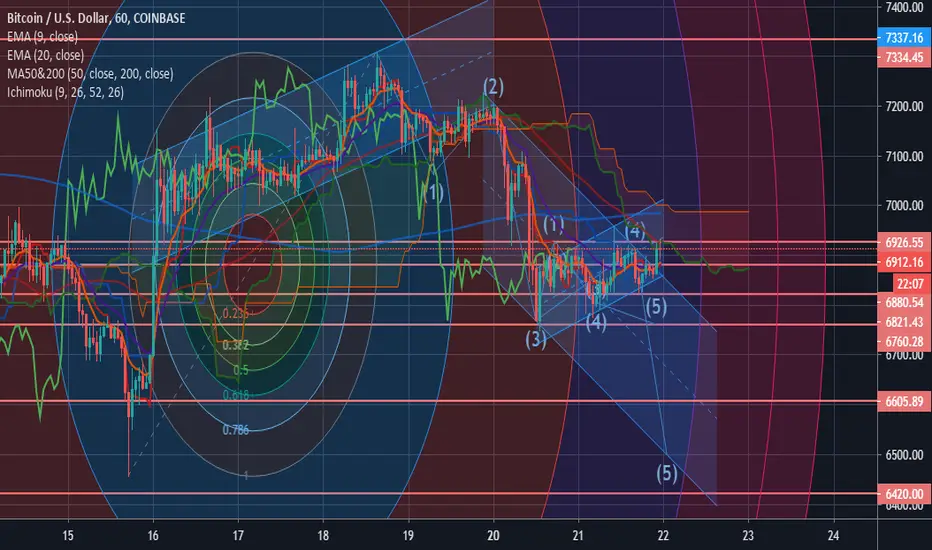Click the blue 7337.16 price label
Image resolution: width=932 pixels, height=550 pixels.
903,38
